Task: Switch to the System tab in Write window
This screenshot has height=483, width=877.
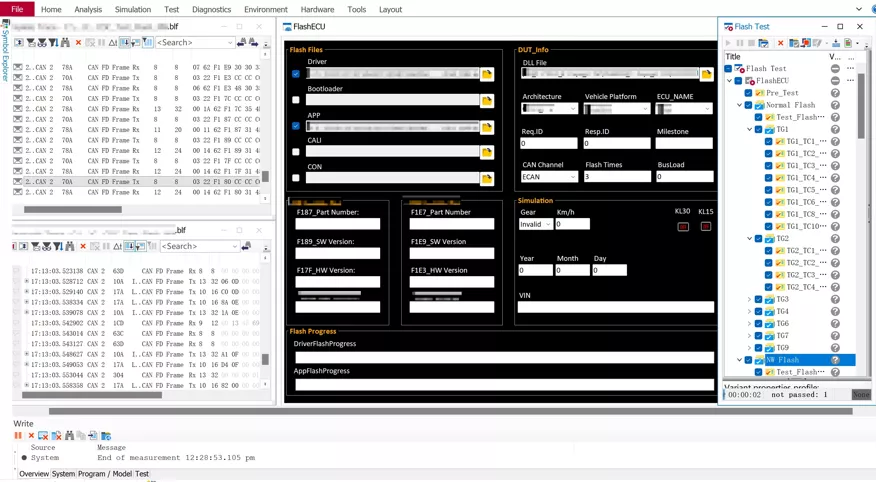Action: click(63, 473)
